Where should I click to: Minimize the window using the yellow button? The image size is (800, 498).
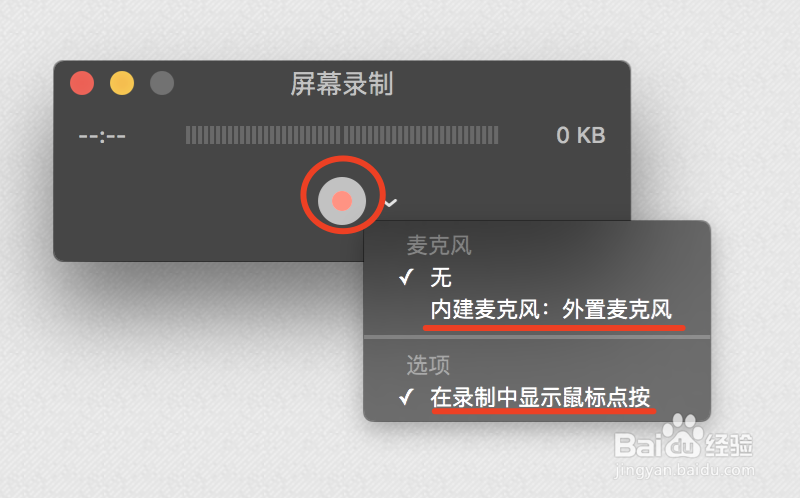pos(122,83)
